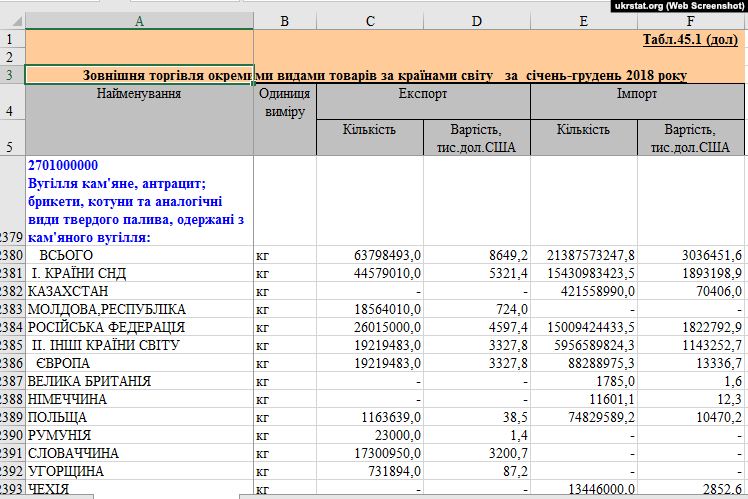Click the 11601,1 cell for НІМЕЧЧИНА

click(x=583, y=399)
